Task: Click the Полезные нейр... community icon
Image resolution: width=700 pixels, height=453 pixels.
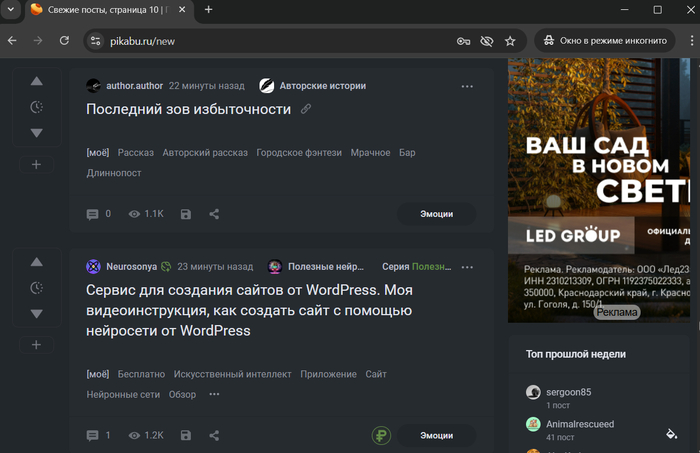Action: pyautogui.click(x=275, y=267)
